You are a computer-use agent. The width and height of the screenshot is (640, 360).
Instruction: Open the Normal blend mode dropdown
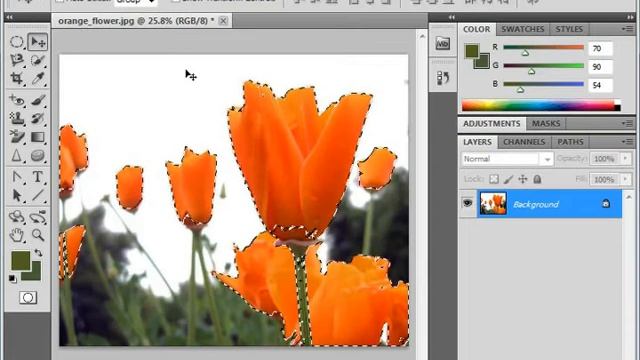pyautogui.click(x=507, y=159)
